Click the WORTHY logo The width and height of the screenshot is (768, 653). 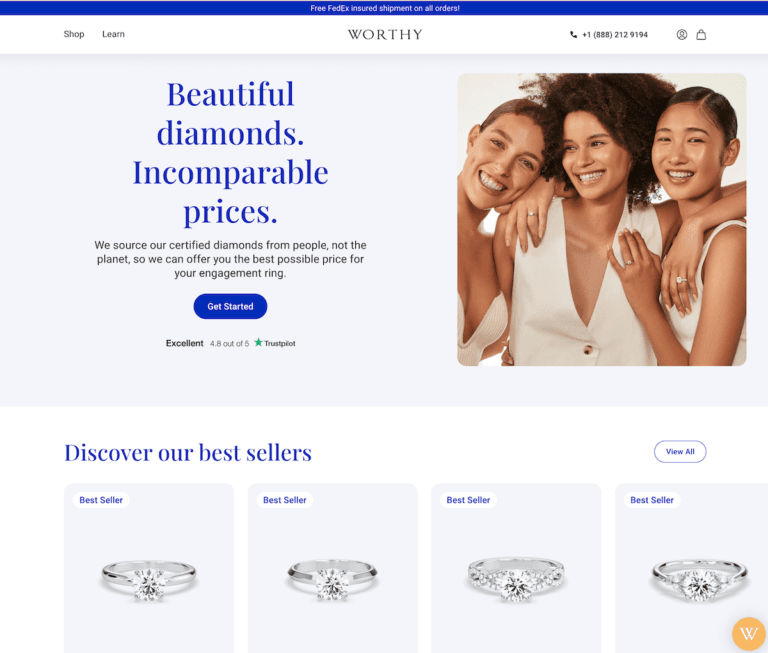(385, 34)
